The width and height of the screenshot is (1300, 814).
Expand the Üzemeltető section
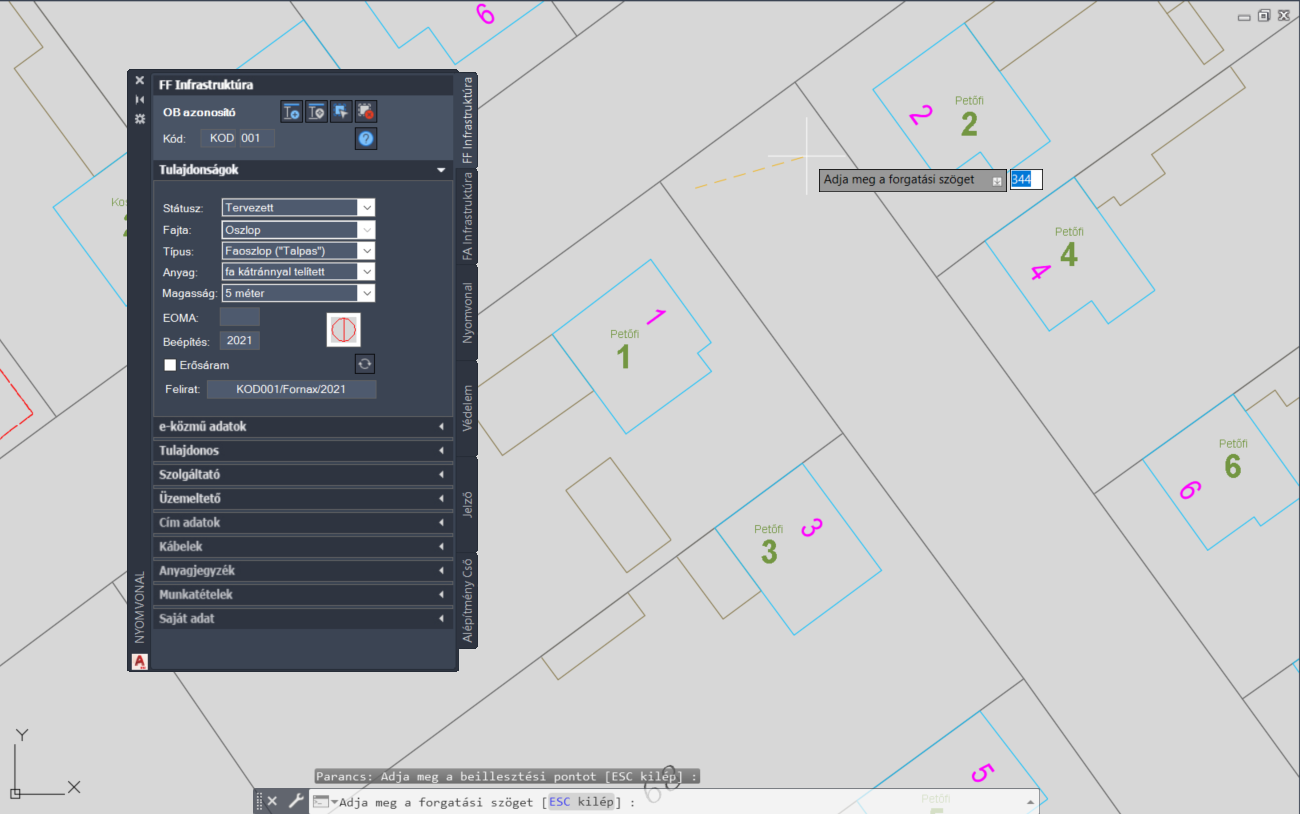click(302, 499)
